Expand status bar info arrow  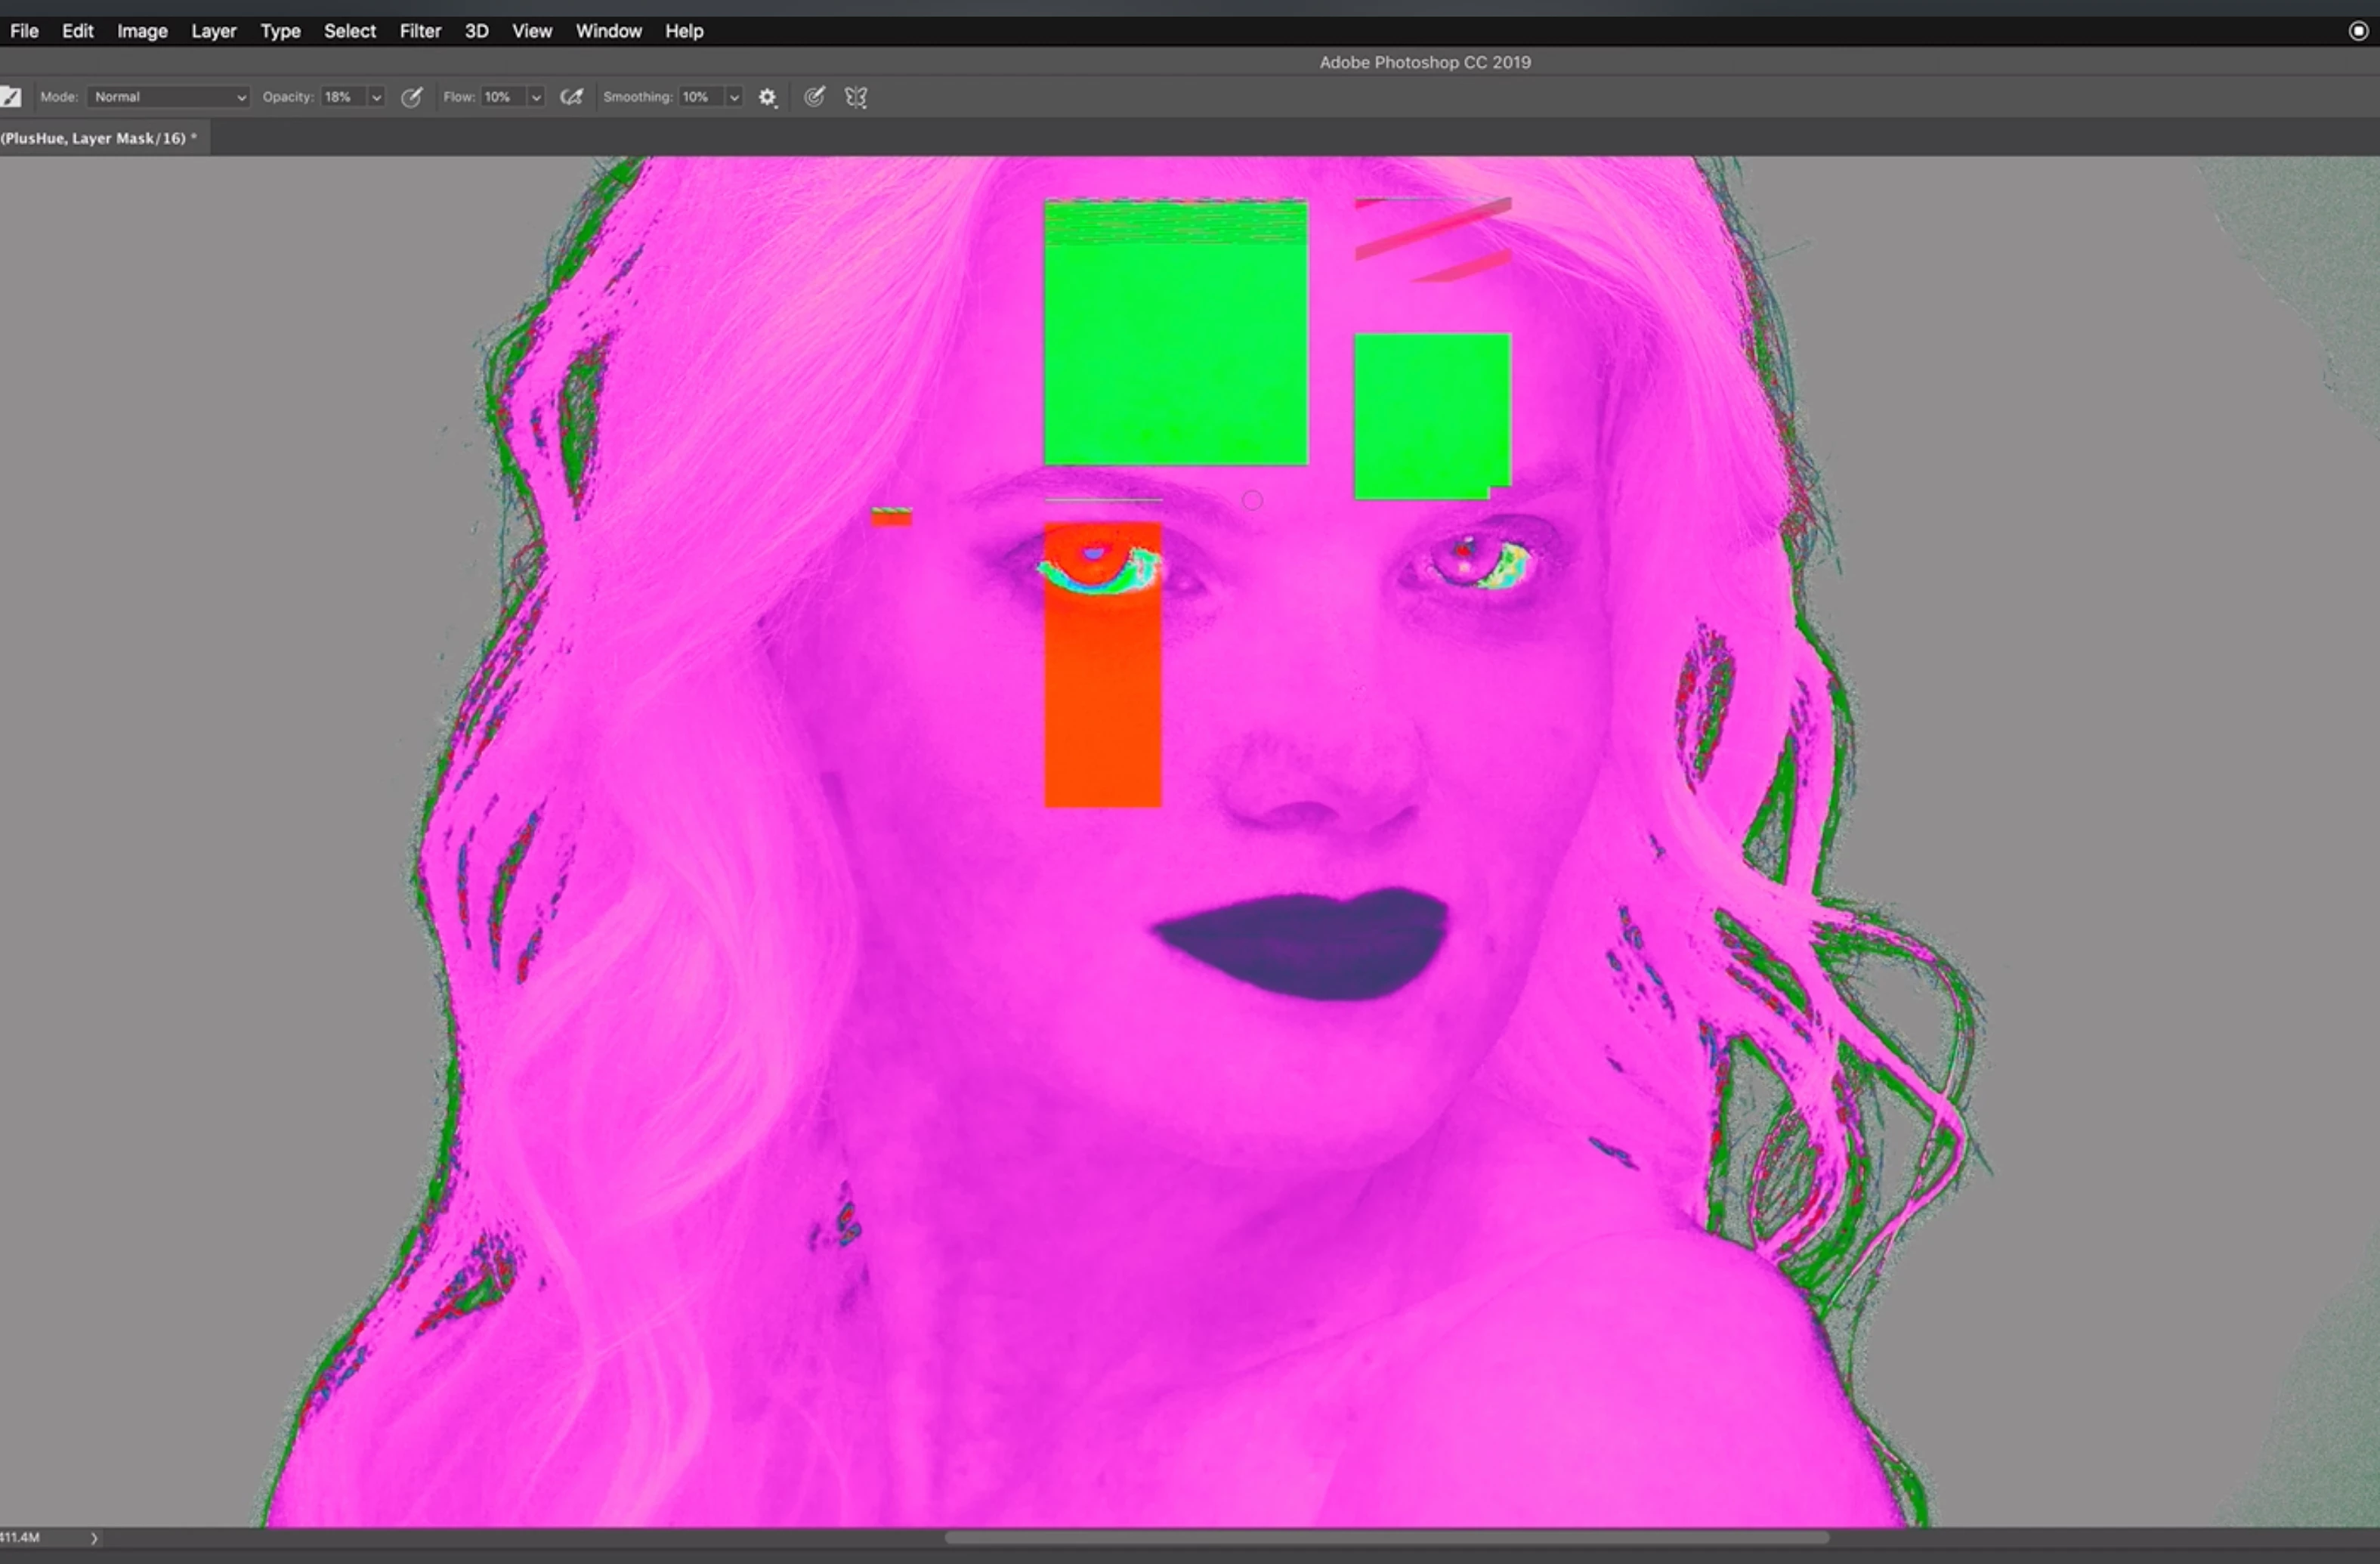tap(94, 1538)
